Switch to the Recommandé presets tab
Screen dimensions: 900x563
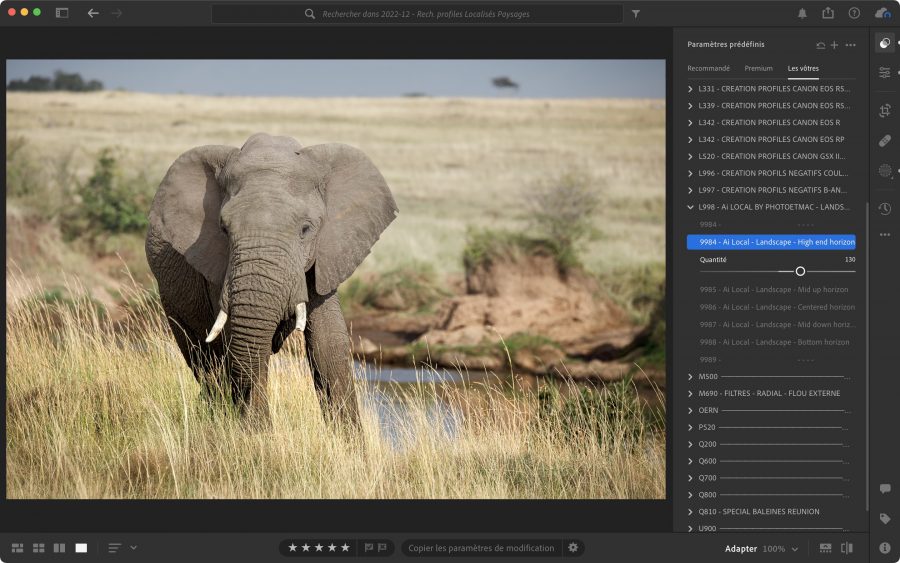[708, 68]
